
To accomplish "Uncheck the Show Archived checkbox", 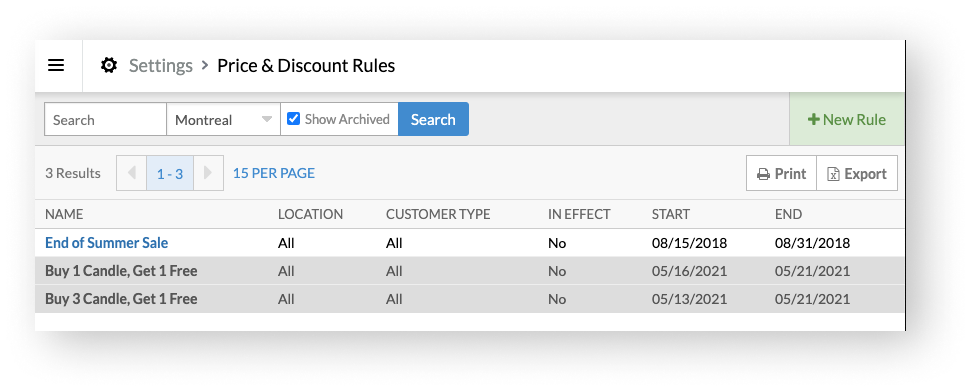I will [x=294, y=118].
